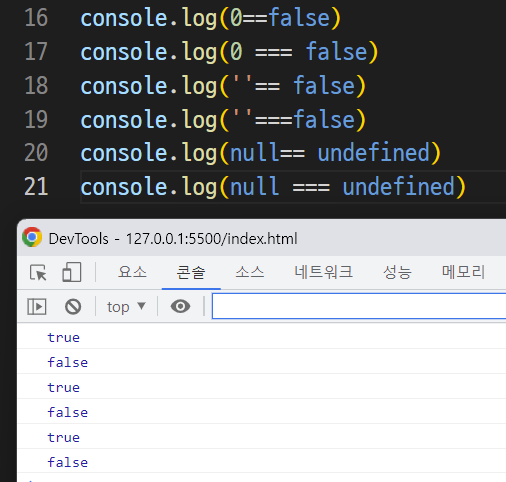
Task: Switch to the 요소 tab
Action: coord(132,272)
